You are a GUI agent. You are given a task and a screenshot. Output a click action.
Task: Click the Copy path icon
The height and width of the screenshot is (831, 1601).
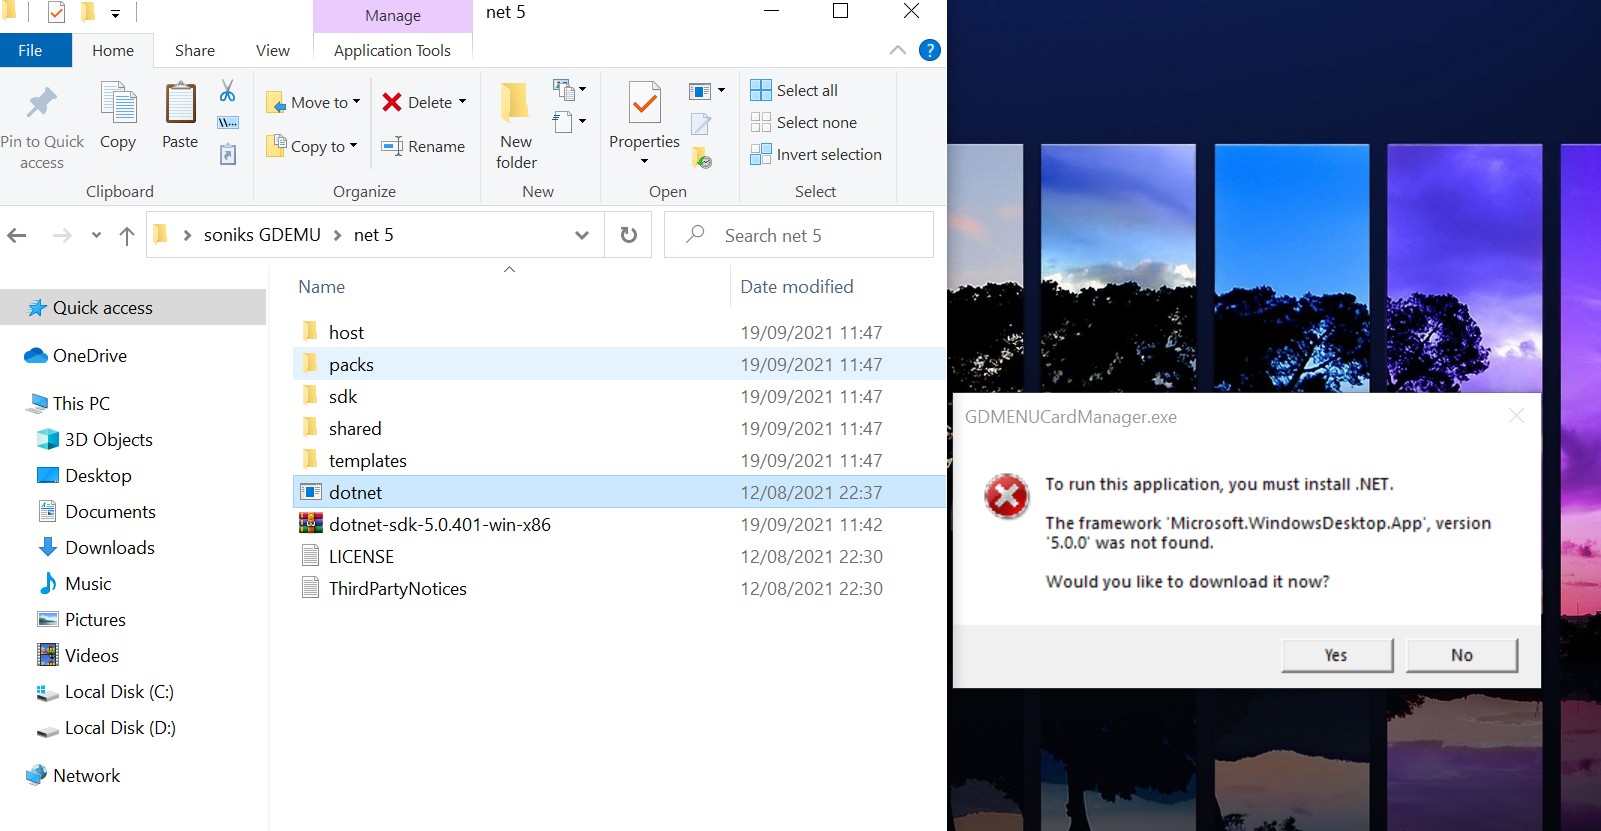point(228,123)
